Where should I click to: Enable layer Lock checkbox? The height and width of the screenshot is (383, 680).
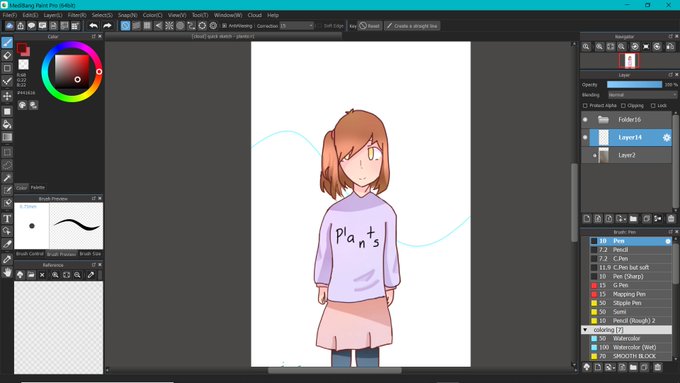point(653,105)
